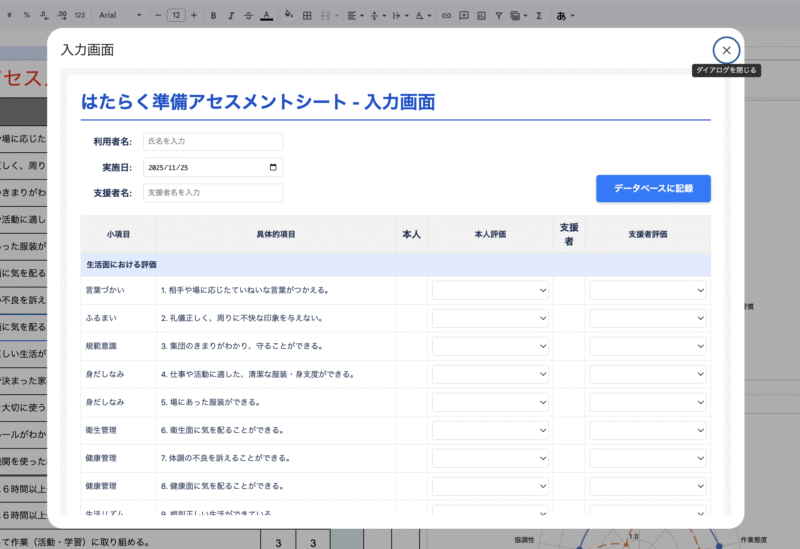This screenshot has width=800, height=549.
Task: Click the fill color bucket icon
Action: click(288, 16)
